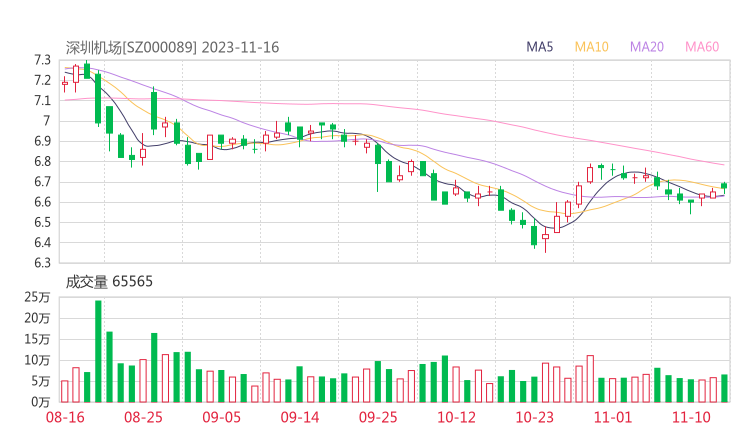Image resolution: width=740 pixels, height=440 pixels.
Task: Click the 08-16 date axis label
Action: [x=65, y=417]
